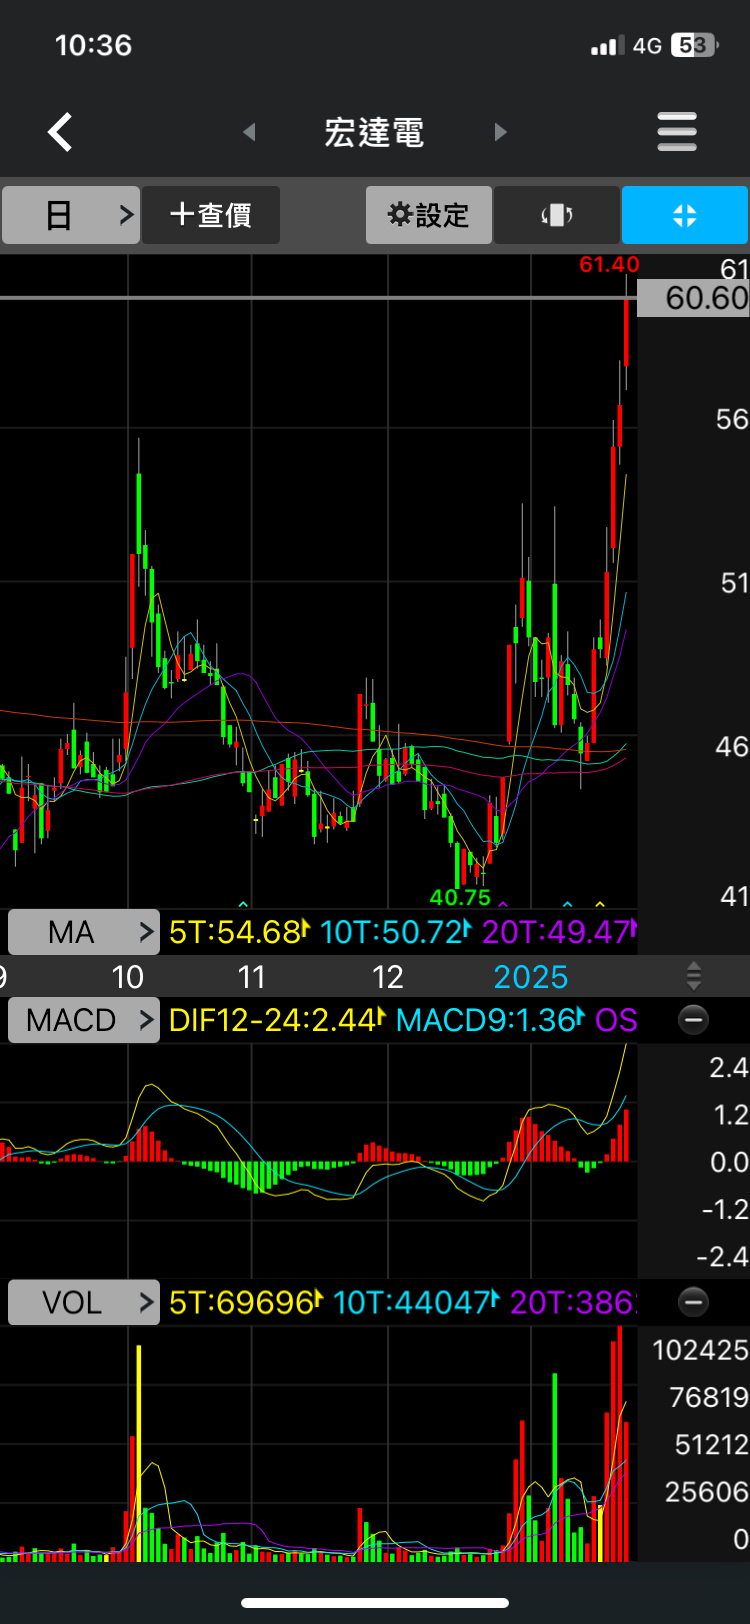This screenshot has width=750, height=1624.
Task: Tap the back arrow icon
Action: click(x=60, y=132)
